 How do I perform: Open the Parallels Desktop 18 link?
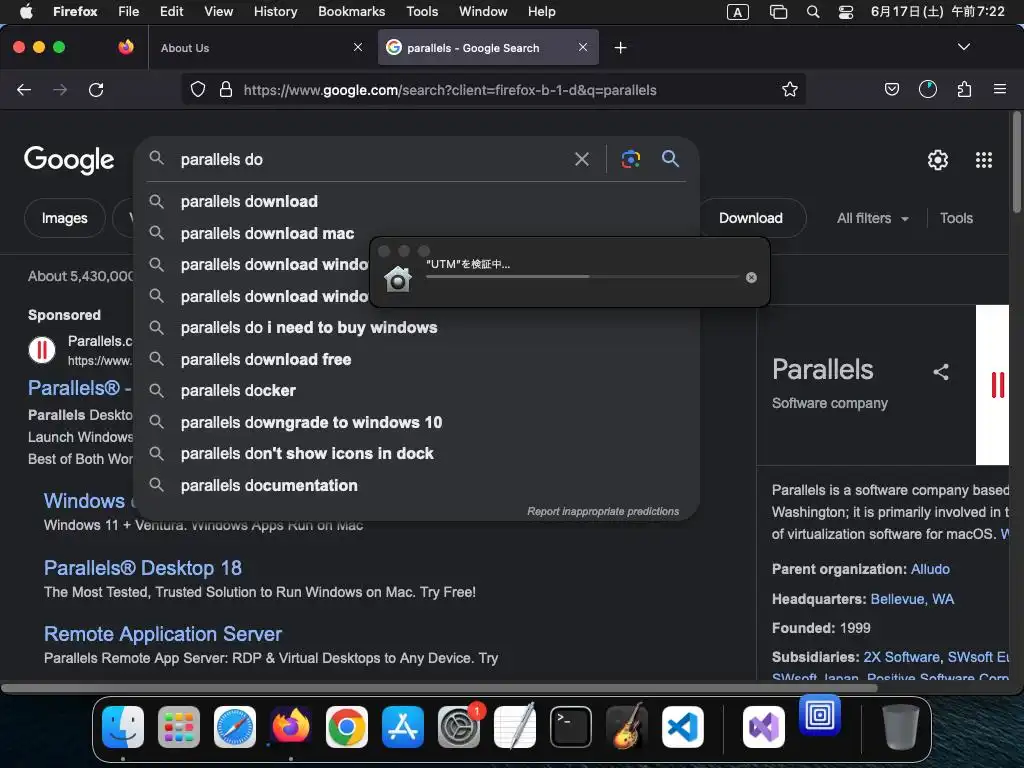142,568
